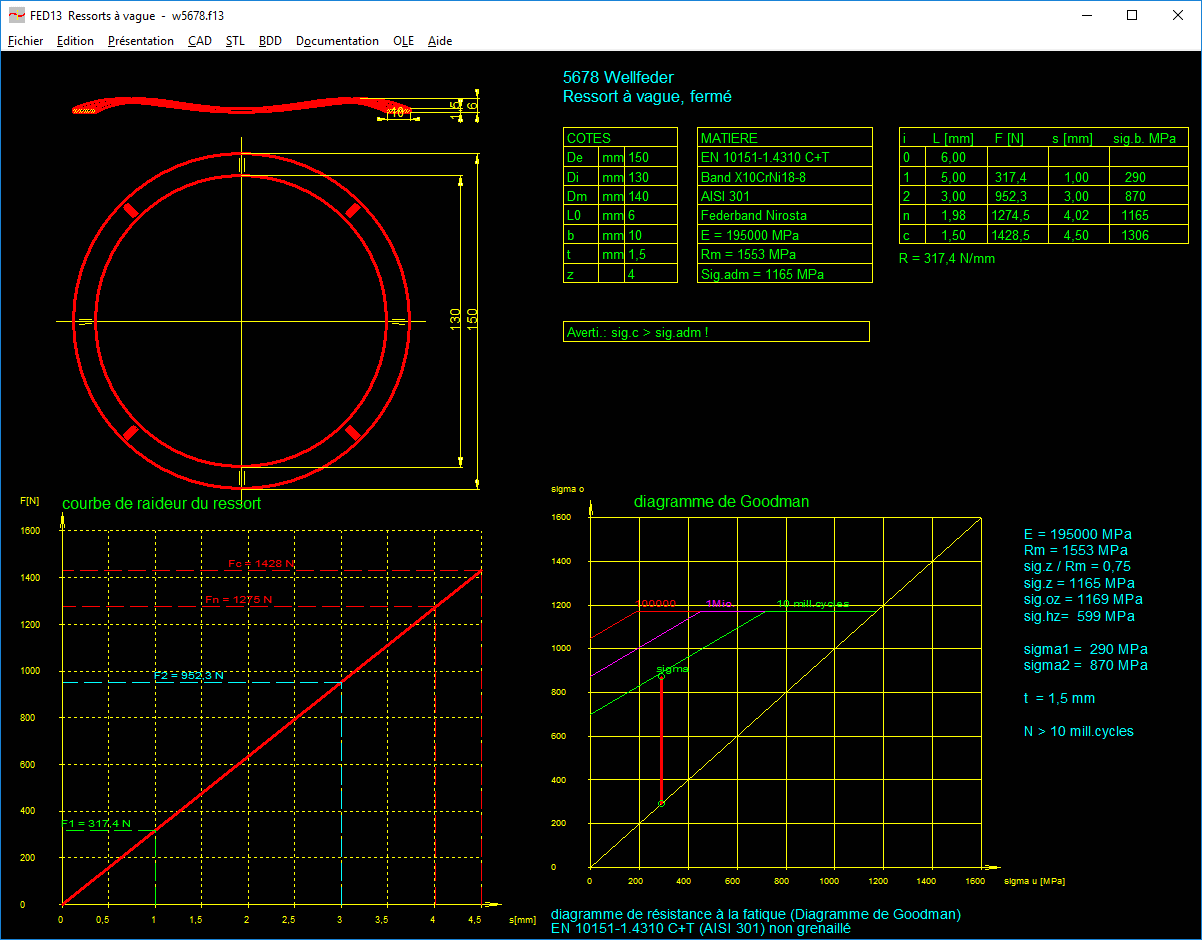The height and width of the screenshot is (940, 1202).
Task: Open the CAD menu
Action: click(x=199, y=41)
